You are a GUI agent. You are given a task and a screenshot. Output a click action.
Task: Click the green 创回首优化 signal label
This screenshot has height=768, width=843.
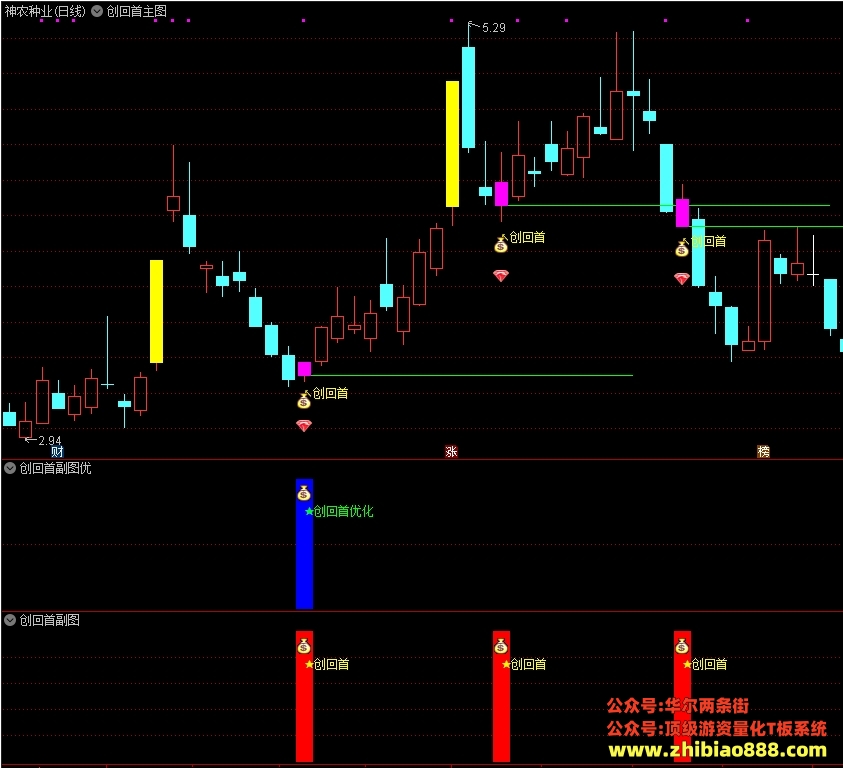click(x=344, y=511)
